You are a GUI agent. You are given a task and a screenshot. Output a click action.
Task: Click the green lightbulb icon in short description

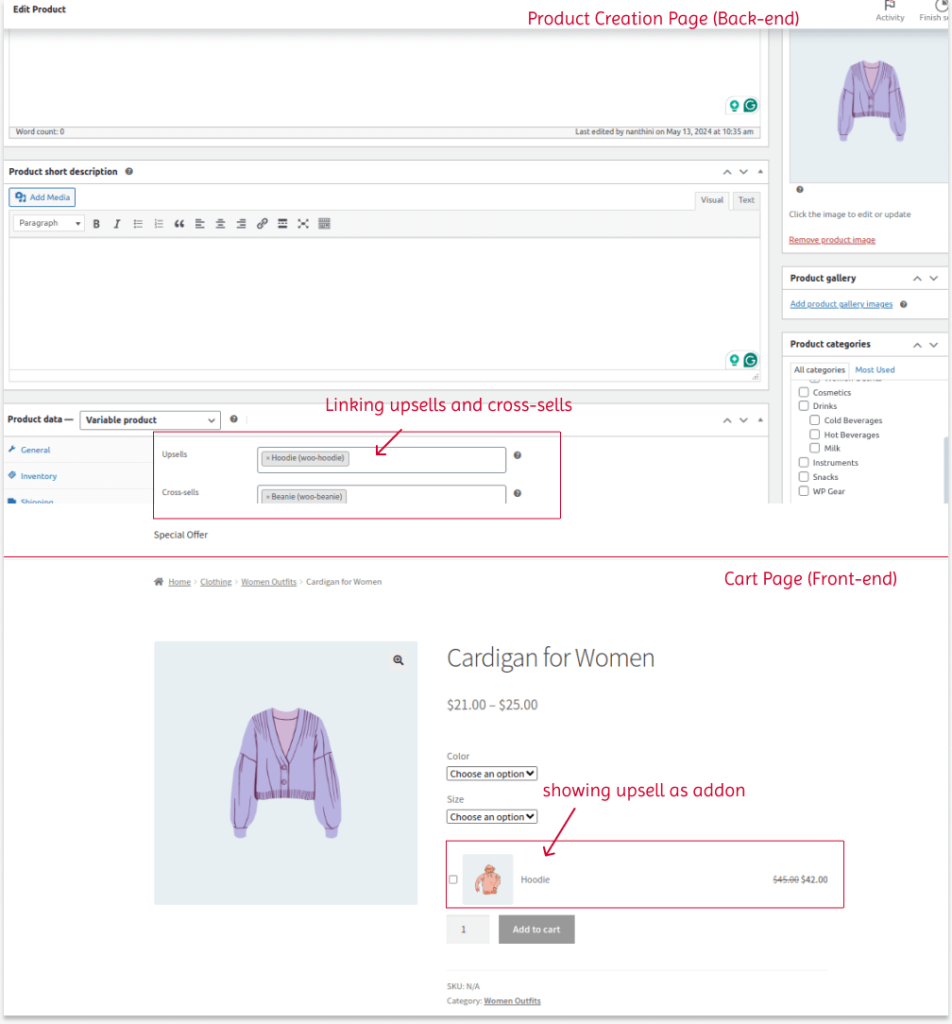point(734,360)
